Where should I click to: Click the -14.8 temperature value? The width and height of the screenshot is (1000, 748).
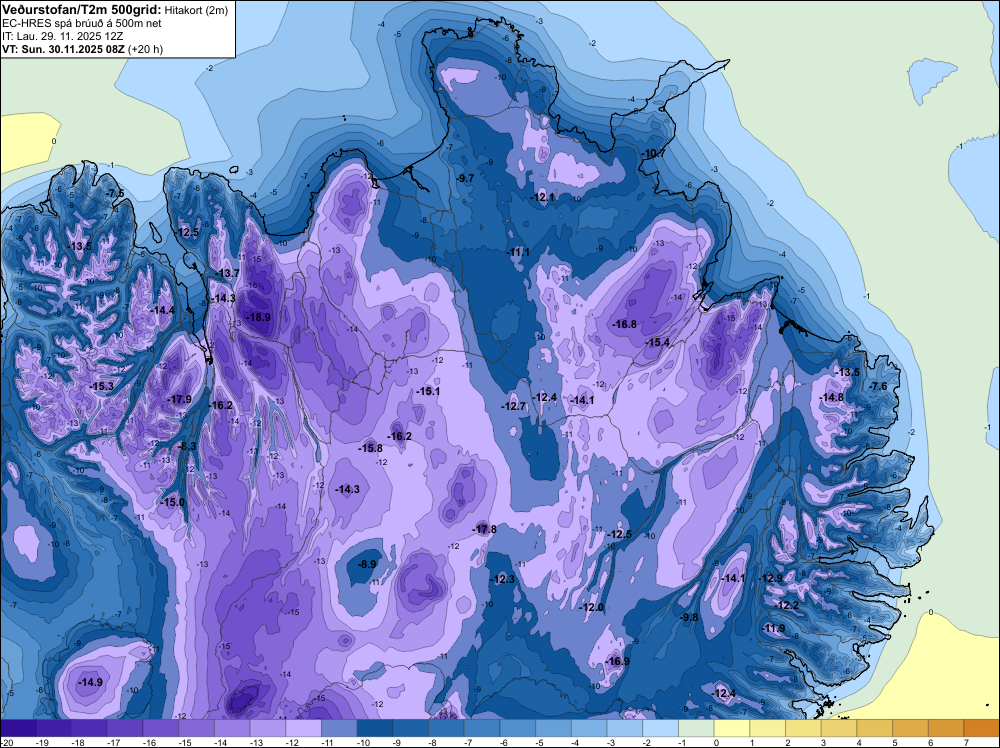tap(832, 397)
